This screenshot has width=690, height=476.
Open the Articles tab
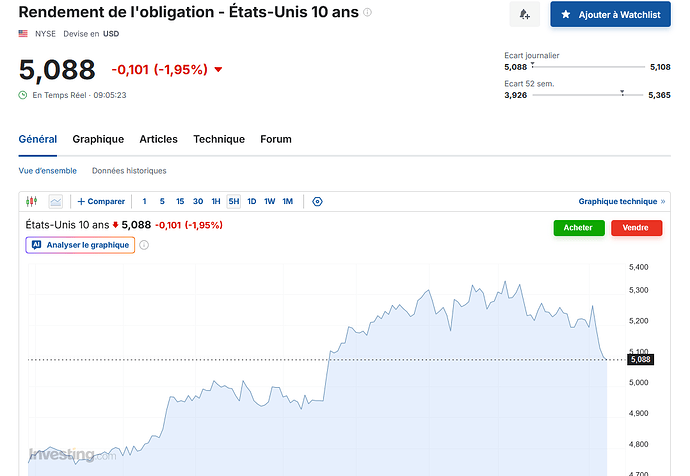[x=158, y=139]
